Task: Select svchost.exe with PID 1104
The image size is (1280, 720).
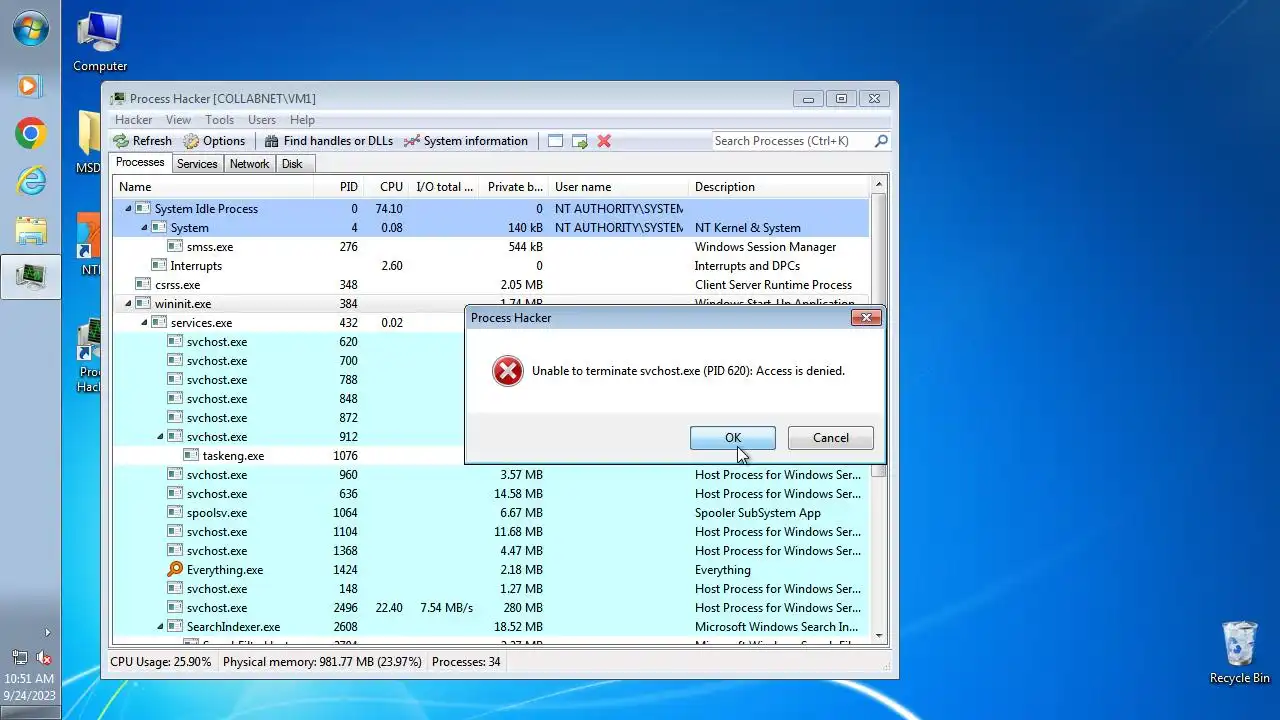Action: click(x=491, y=532)
